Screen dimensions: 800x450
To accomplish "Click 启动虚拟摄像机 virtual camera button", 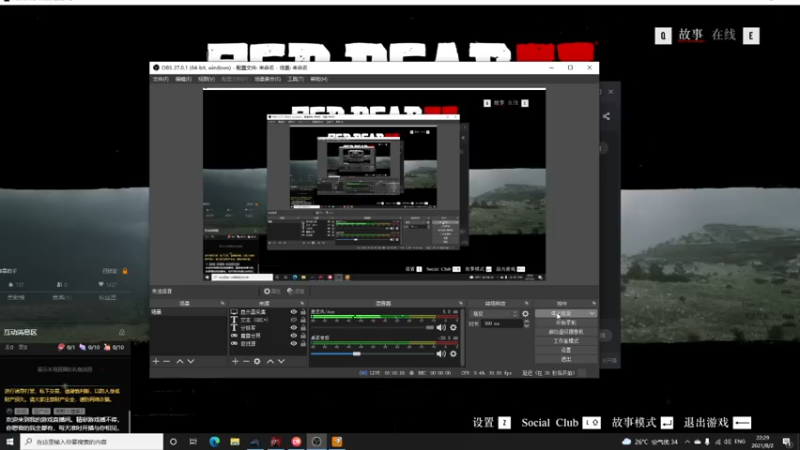I will point(566,332).
